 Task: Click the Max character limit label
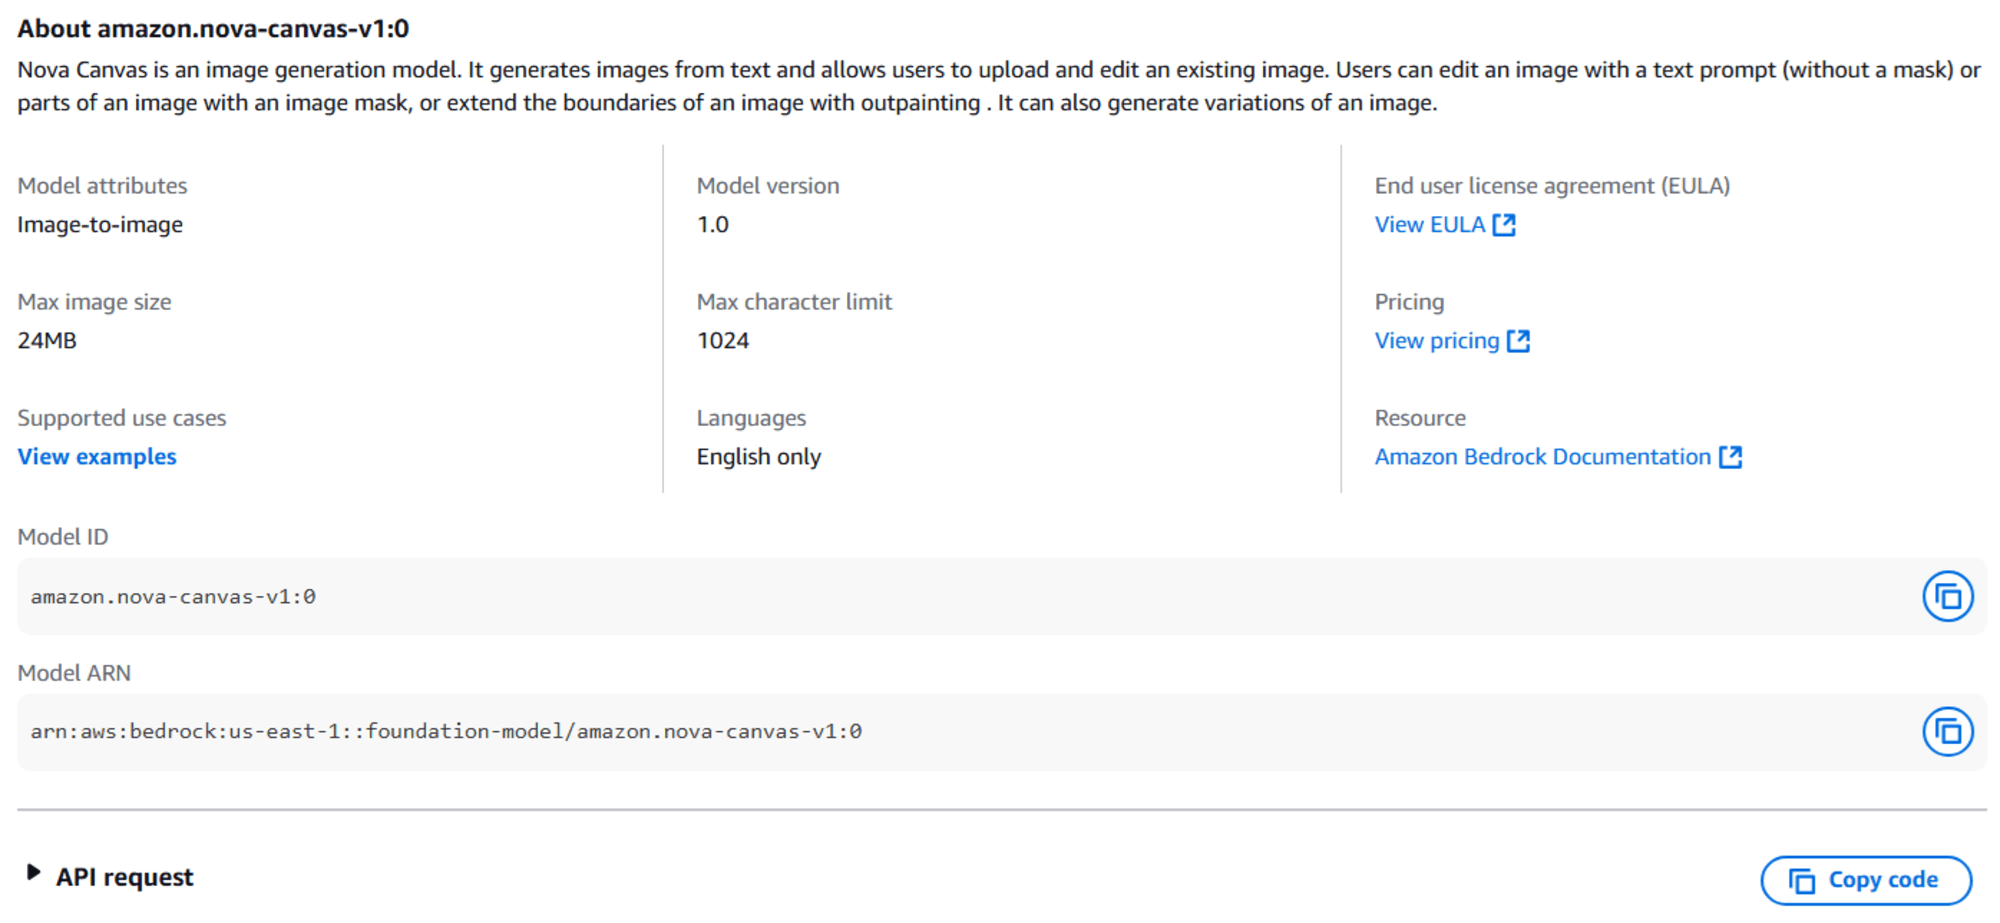[794, 302]
